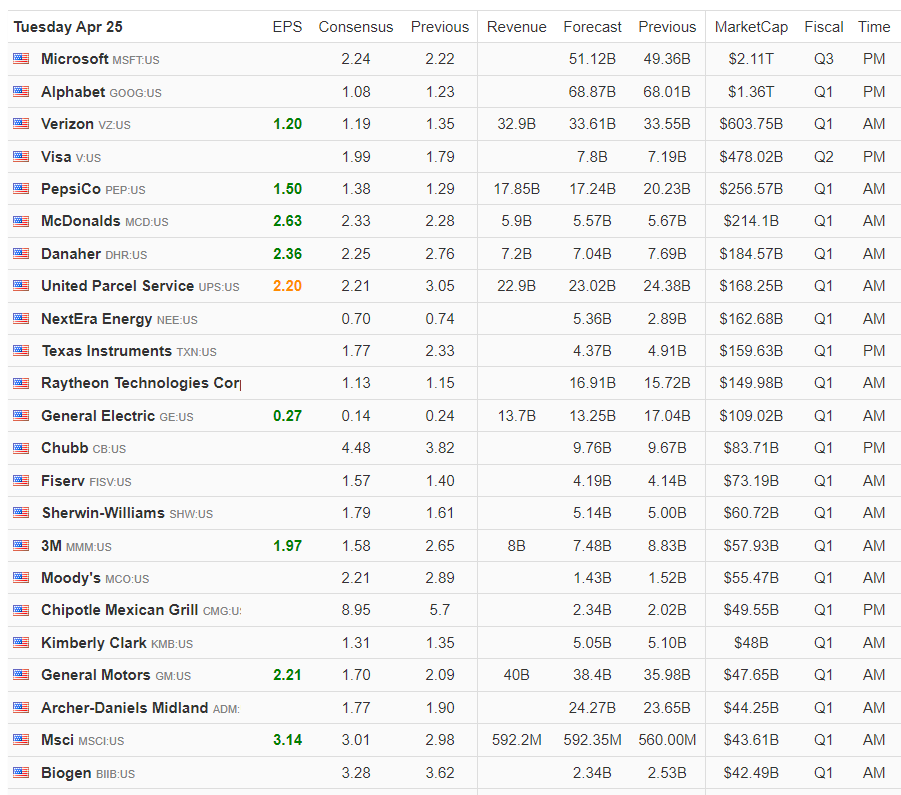
Task: Click the flag icon by Raytheon Technologies
Action: [x=21, y=383]
